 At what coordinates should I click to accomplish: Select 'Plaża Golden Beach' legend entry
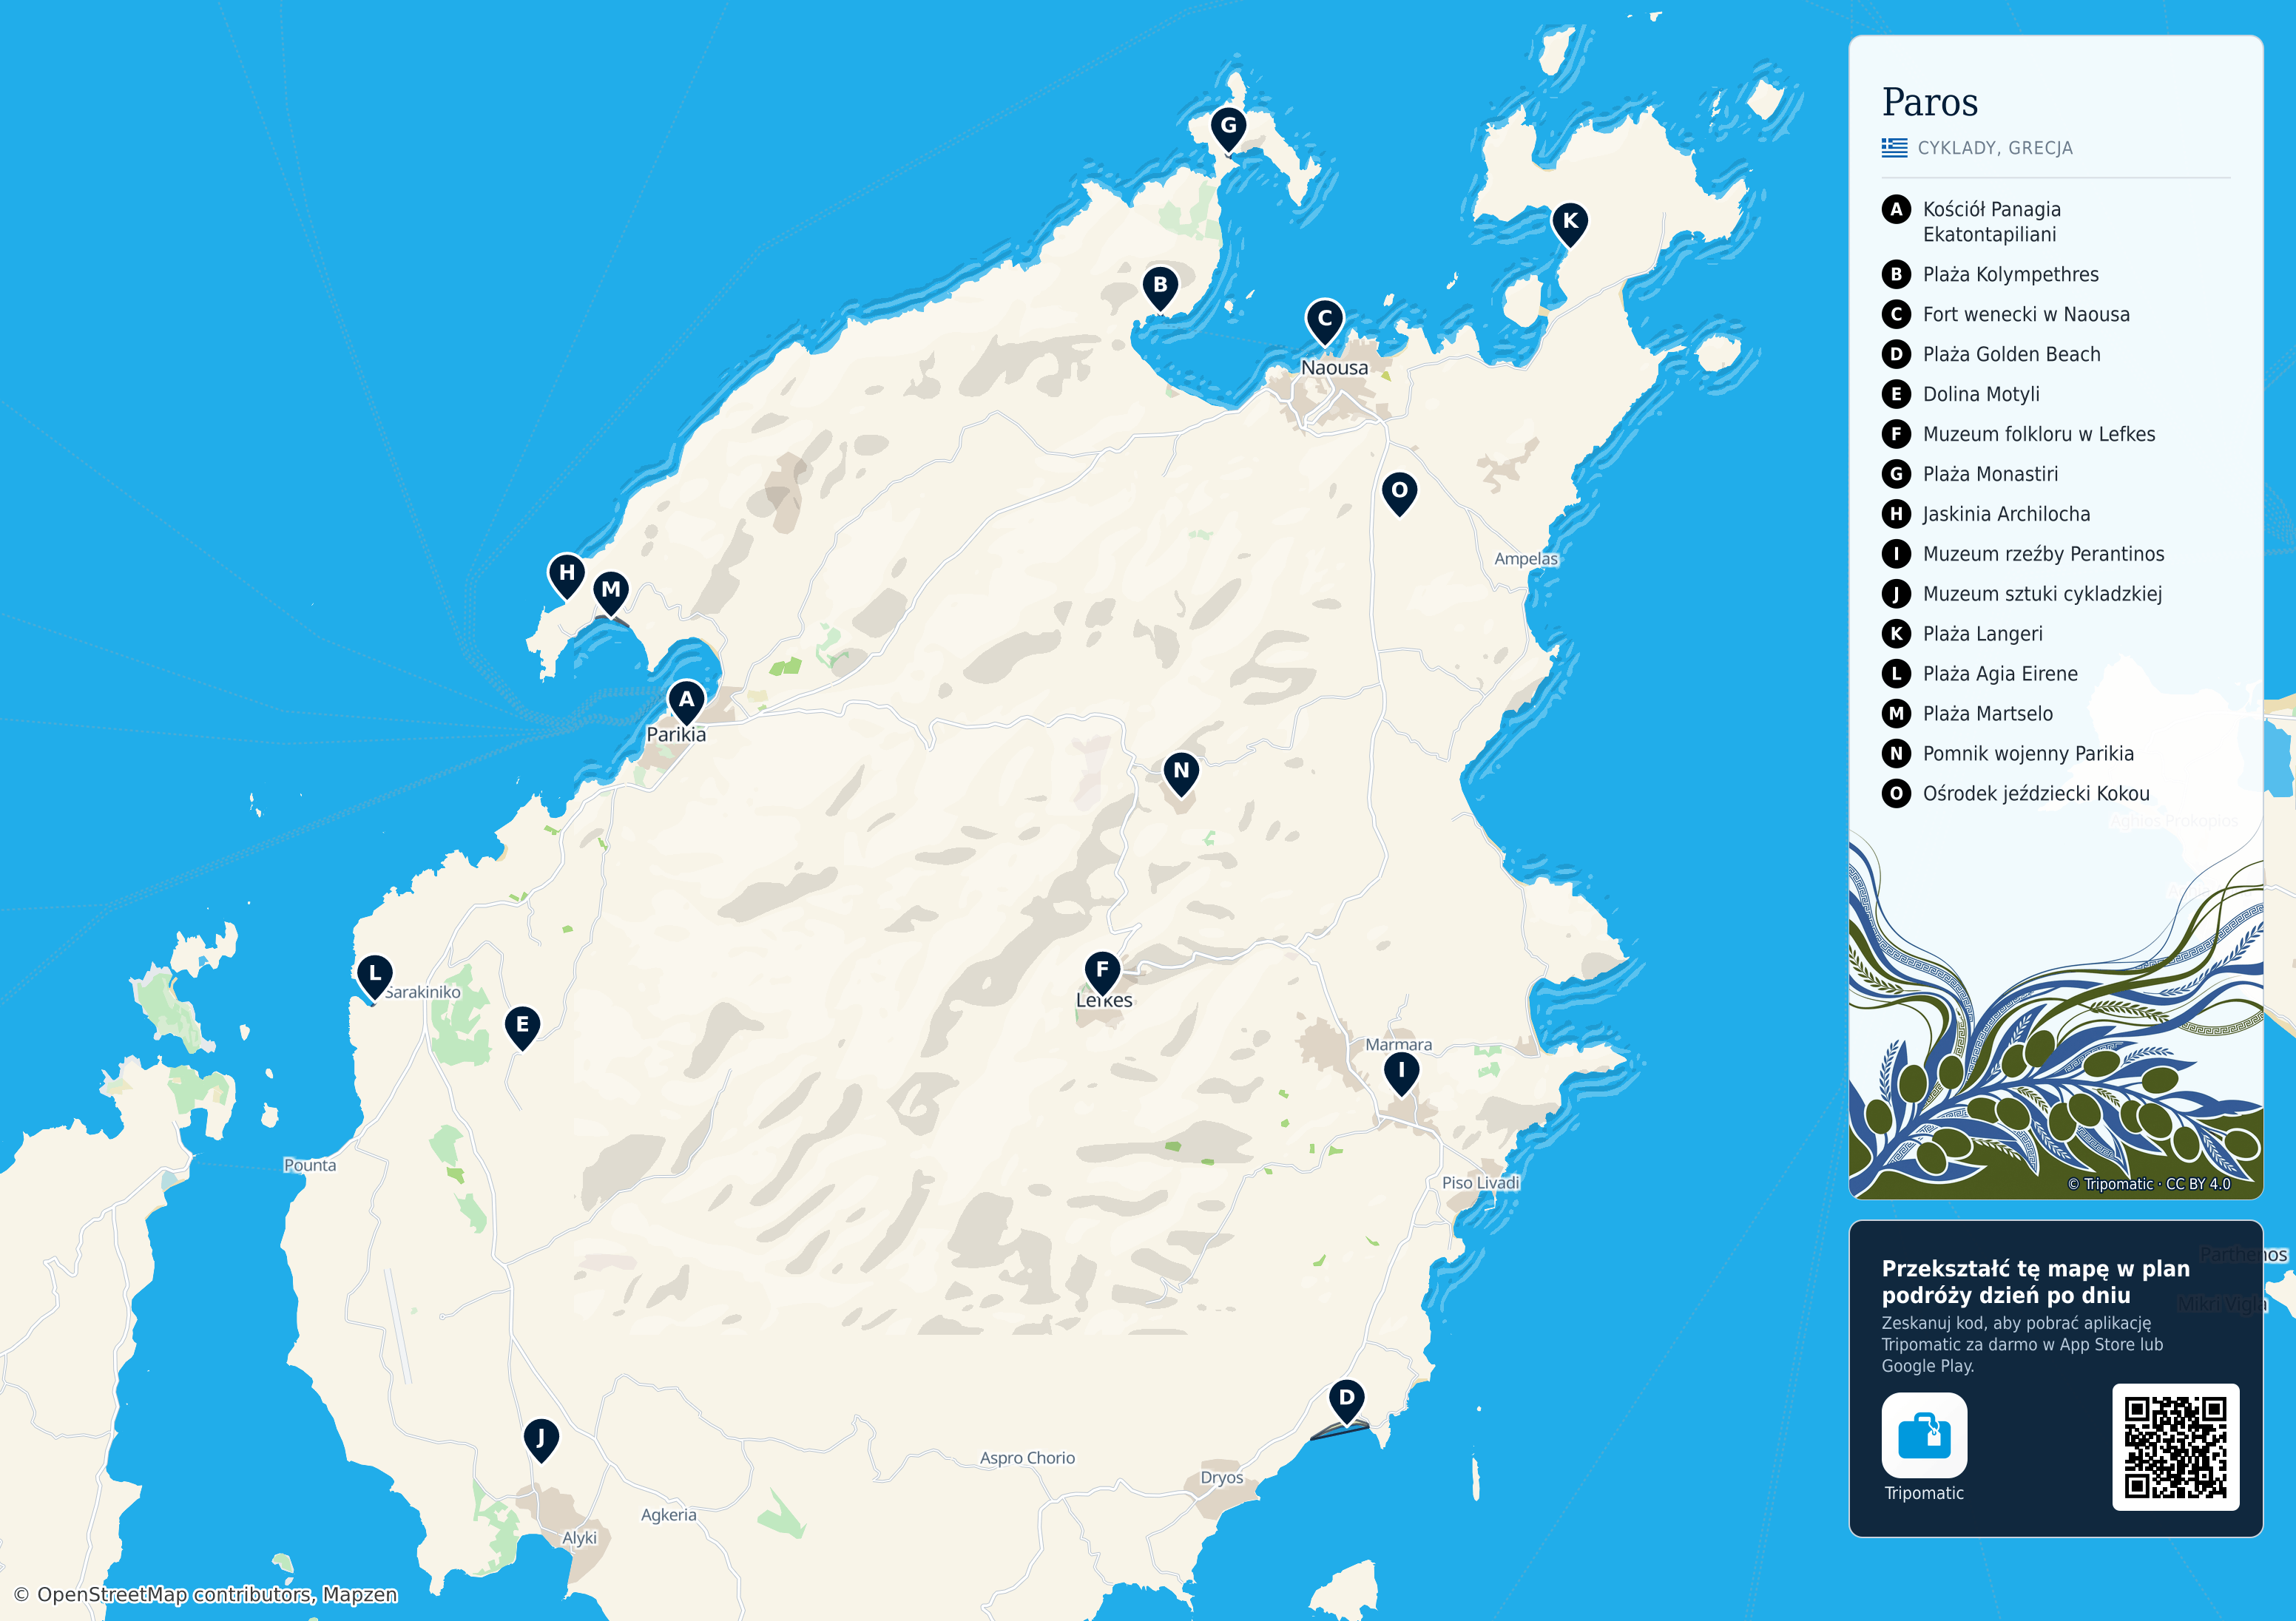click(x=2011, y=354)
